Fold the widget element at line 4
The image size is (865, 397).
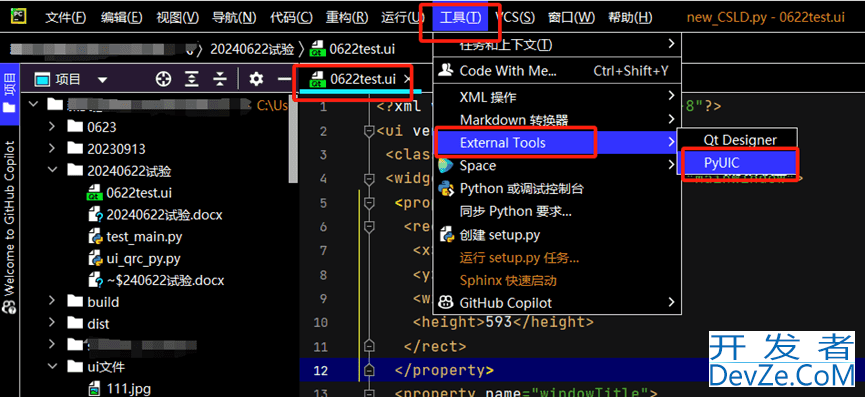coord(369,179)
